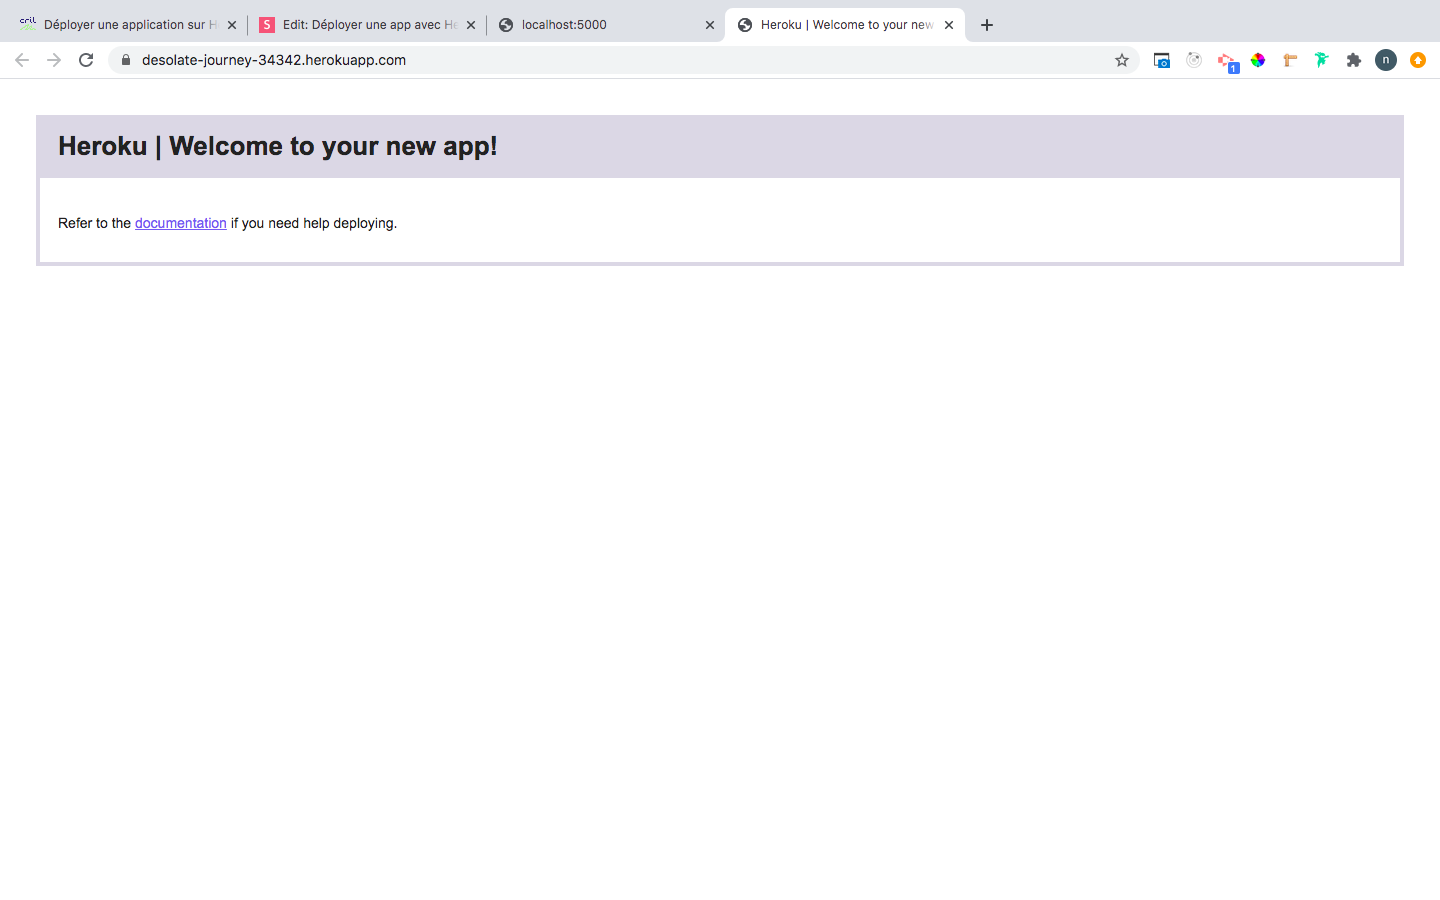1440x900 pixels.
Task: Close the Heroku Welcome tab
Action: pos(949,25)
